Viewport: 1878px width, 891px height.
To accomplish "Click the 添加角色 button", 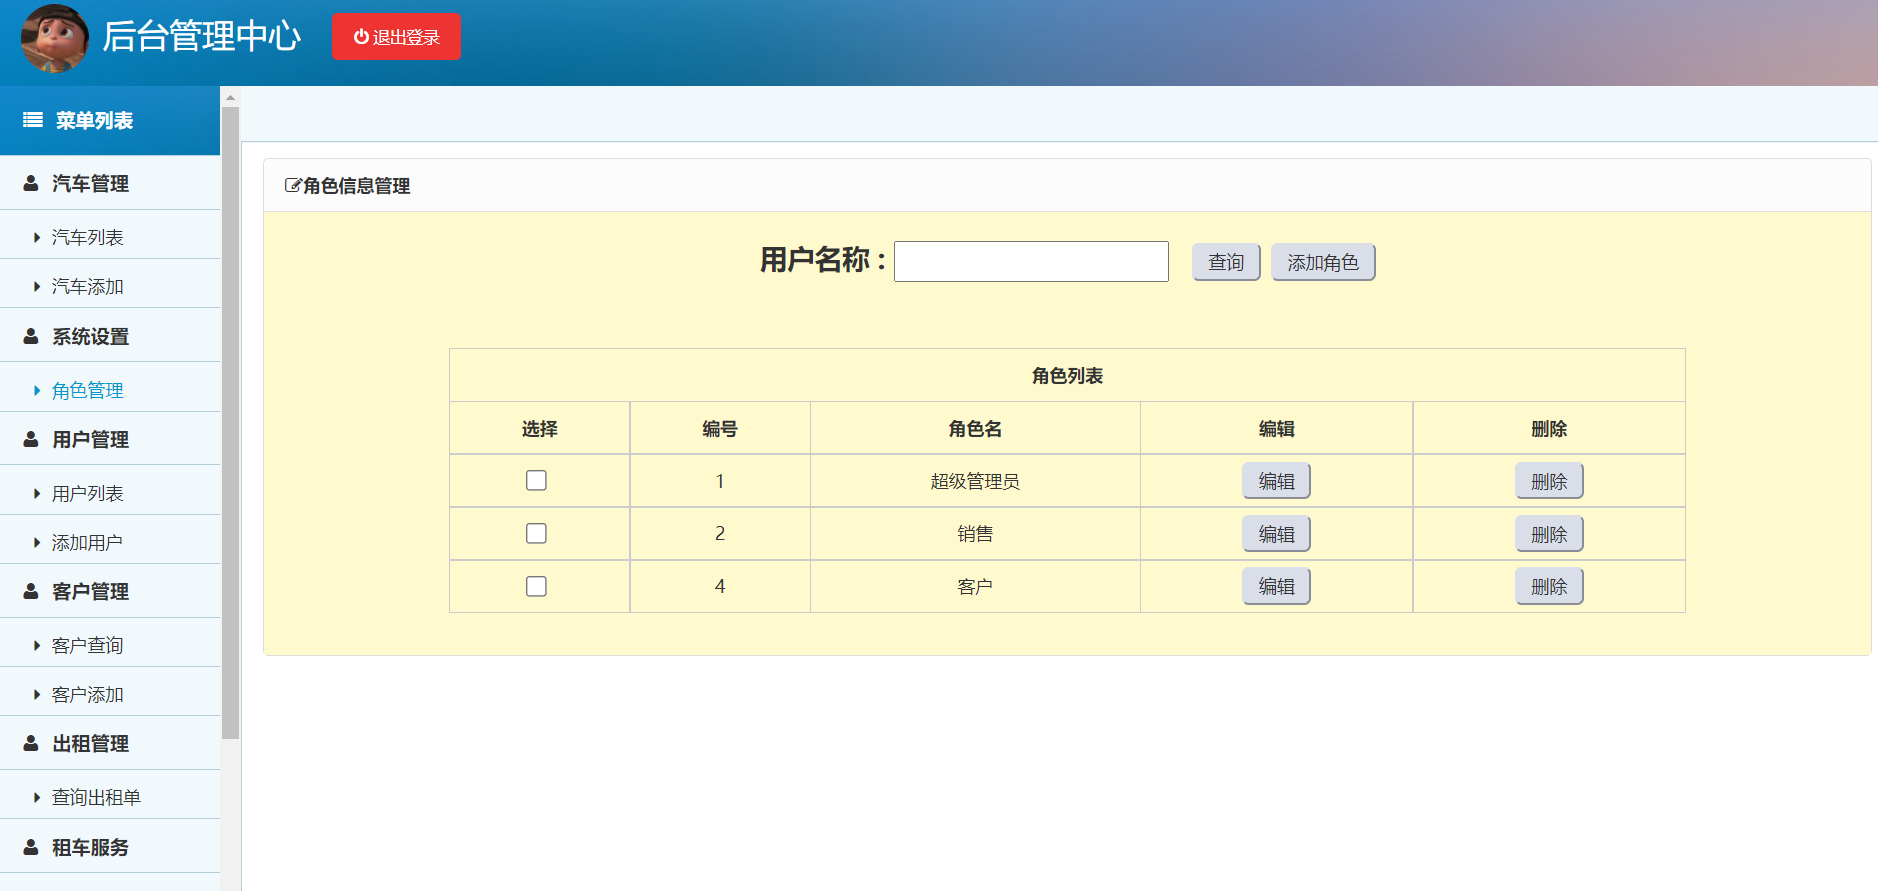I will (x=1323, y=262).
